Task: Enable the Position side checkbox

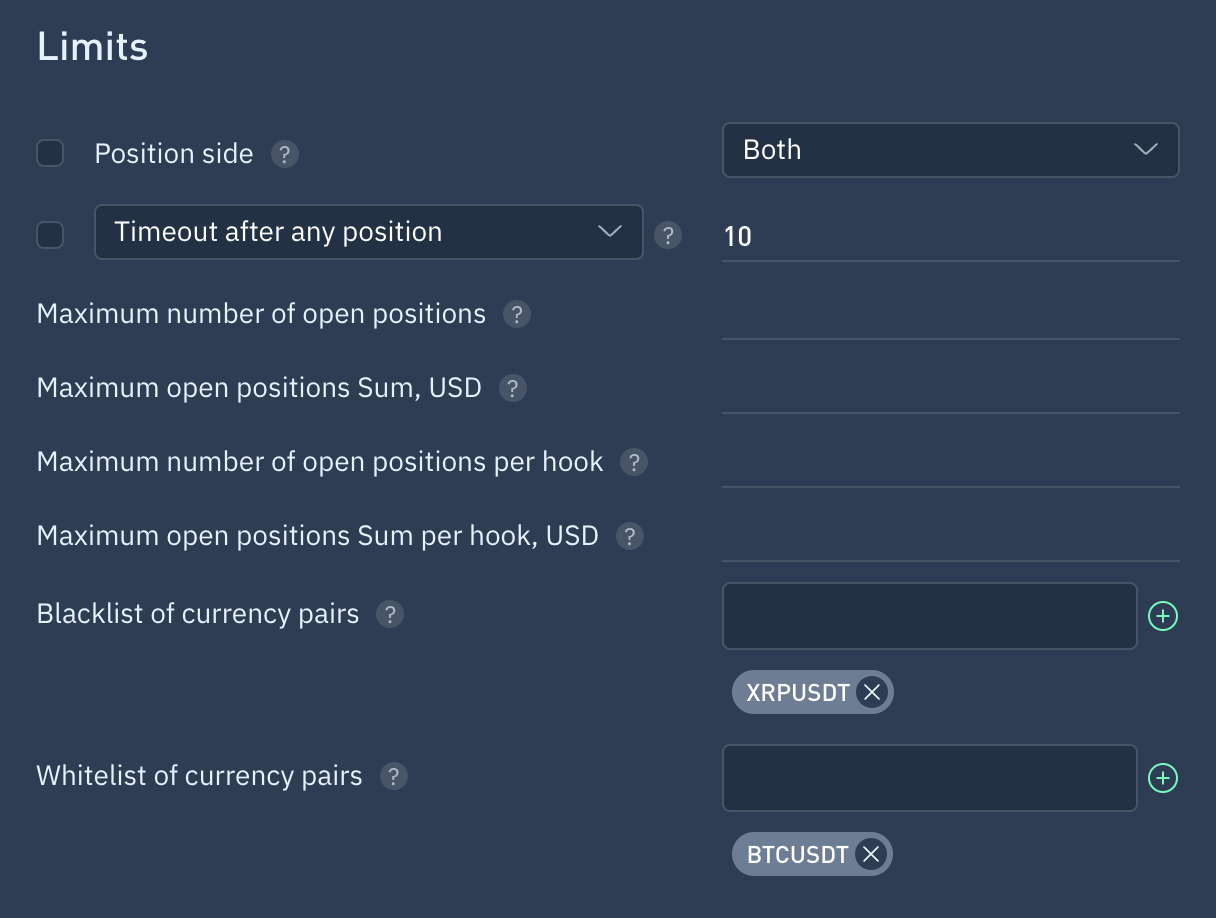Action: coord(50,153)
